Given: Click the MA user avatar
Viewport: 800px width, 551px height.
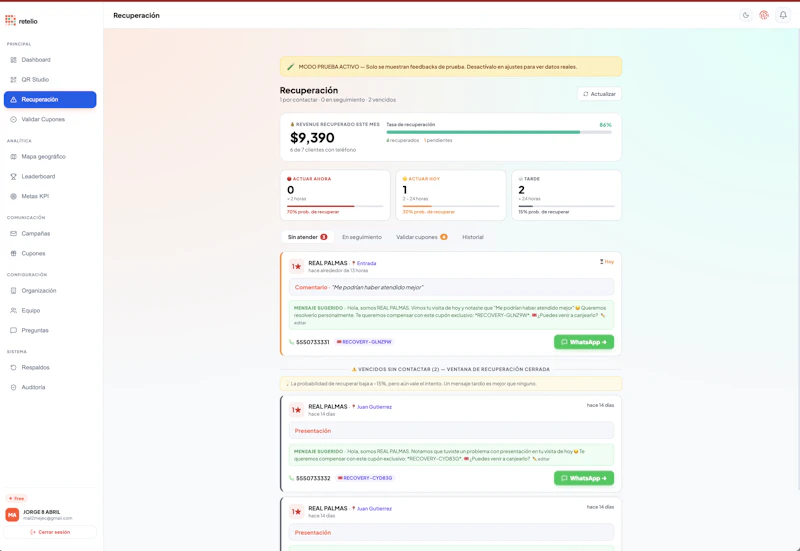Looking at the screenshot, I should pos(12,515).
